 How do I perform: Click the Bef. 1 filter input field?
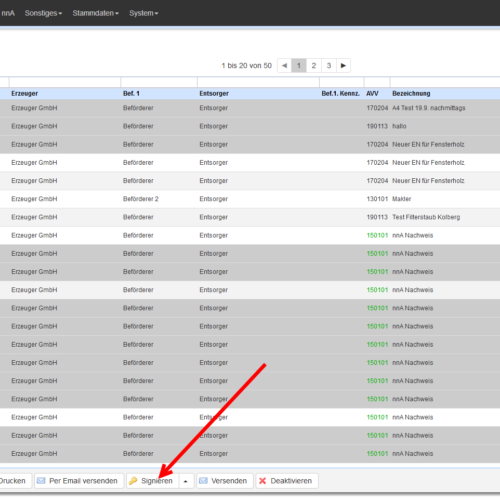(159, 82)
